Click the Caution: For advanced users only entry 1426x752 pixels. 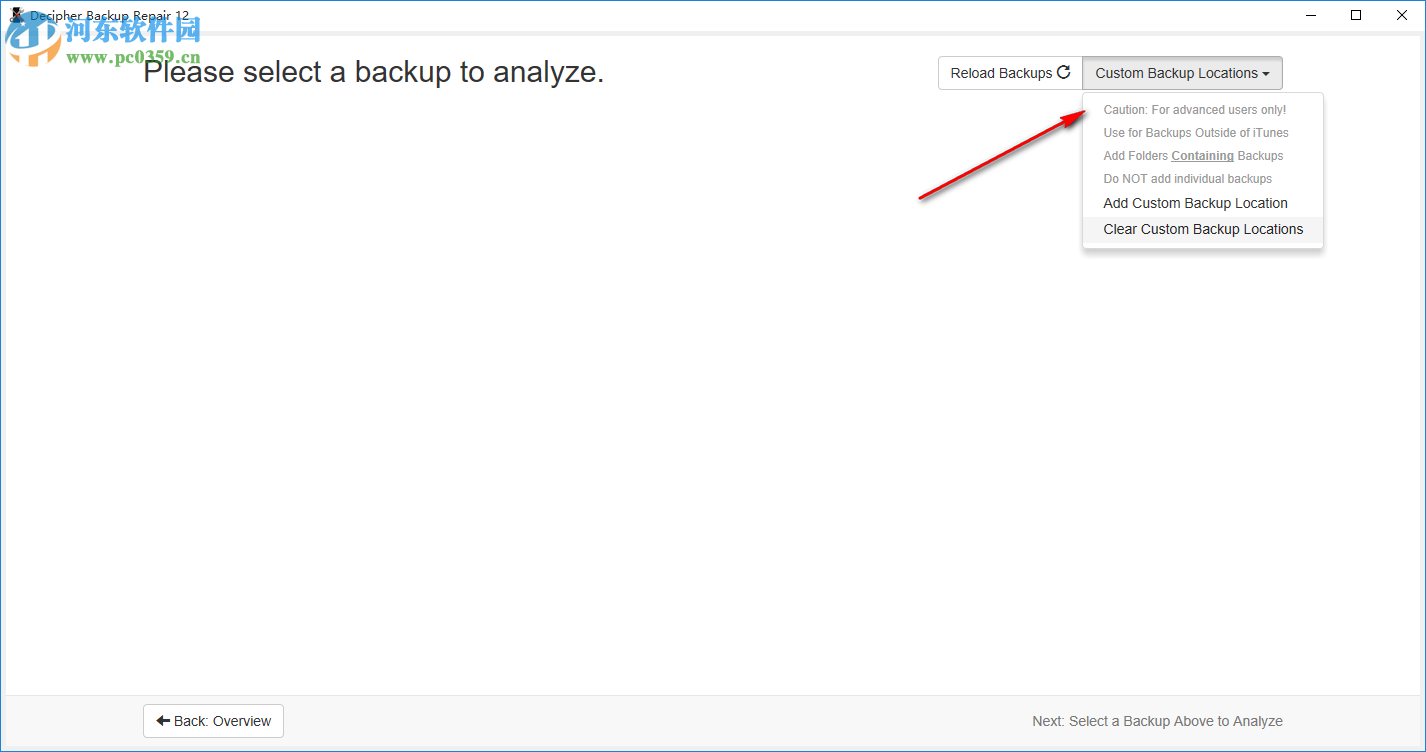click(1194, 109)
